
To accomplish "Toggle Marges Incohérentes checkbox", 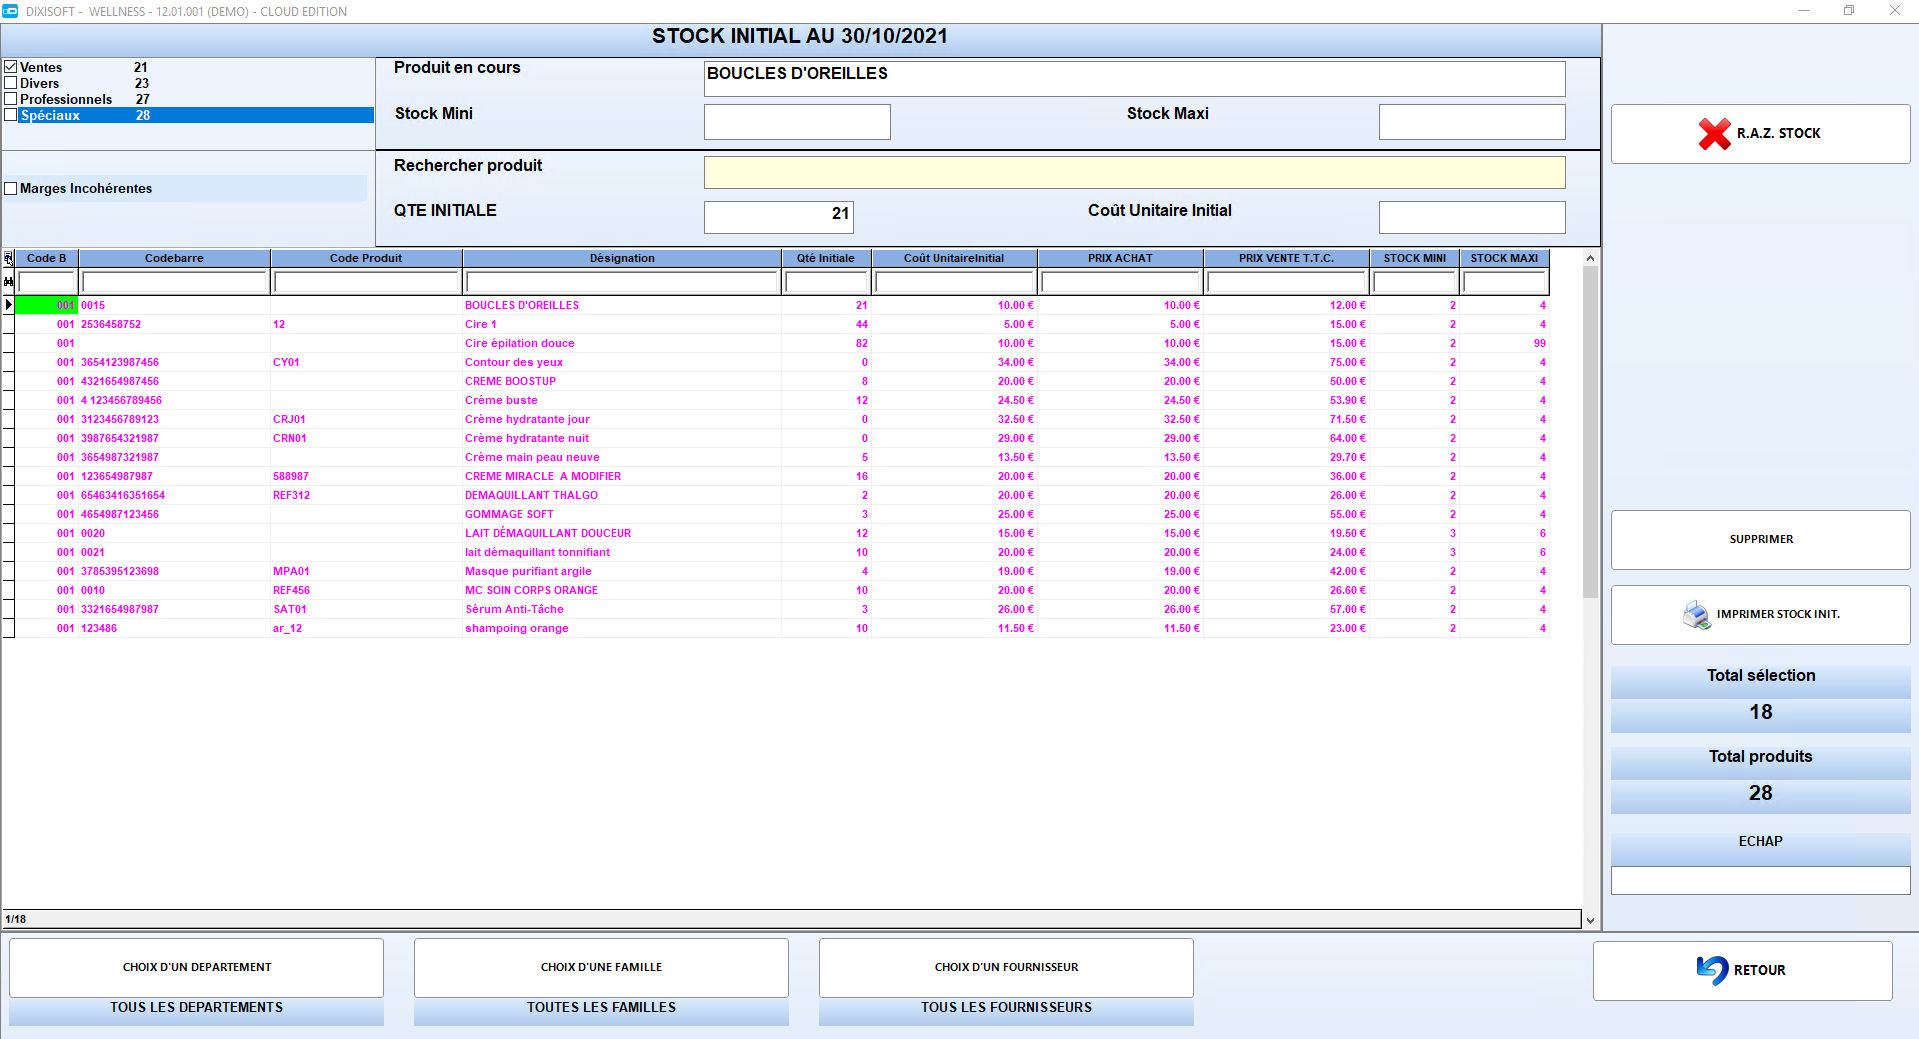I will pos(11,188).
